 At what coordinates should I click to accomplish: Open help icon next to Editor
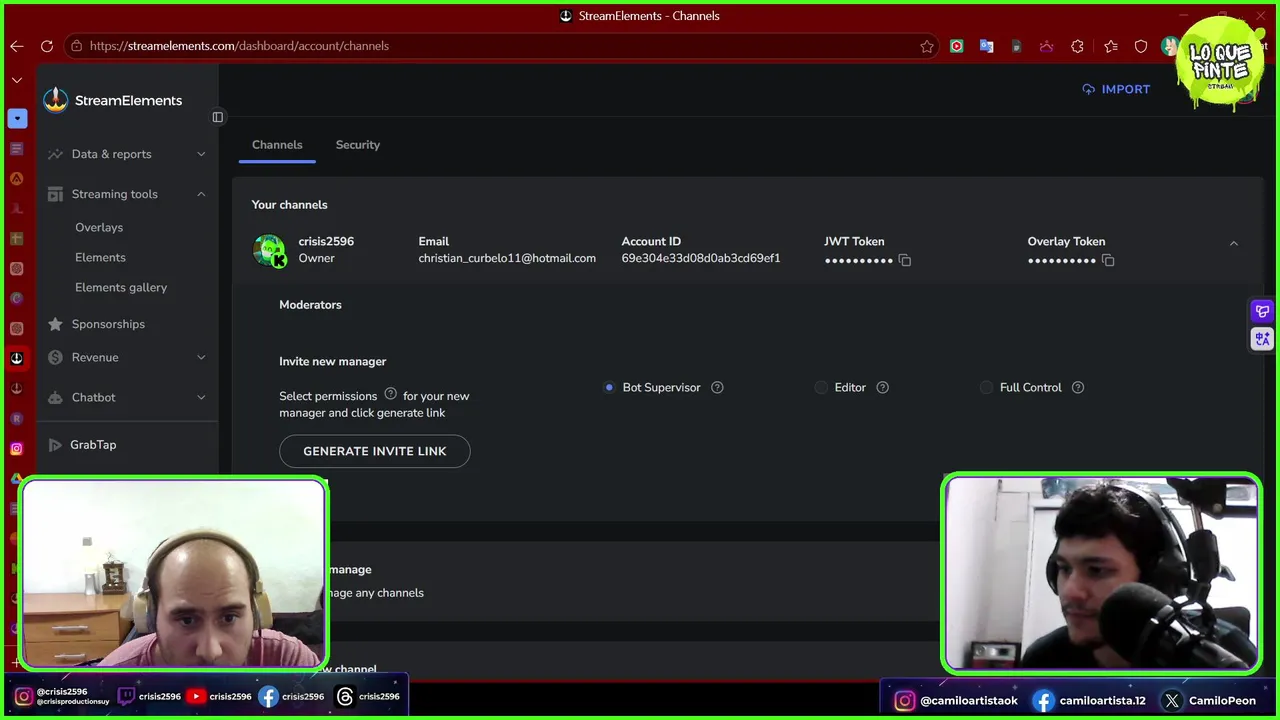pyautogui.click(x=882, y=387)
